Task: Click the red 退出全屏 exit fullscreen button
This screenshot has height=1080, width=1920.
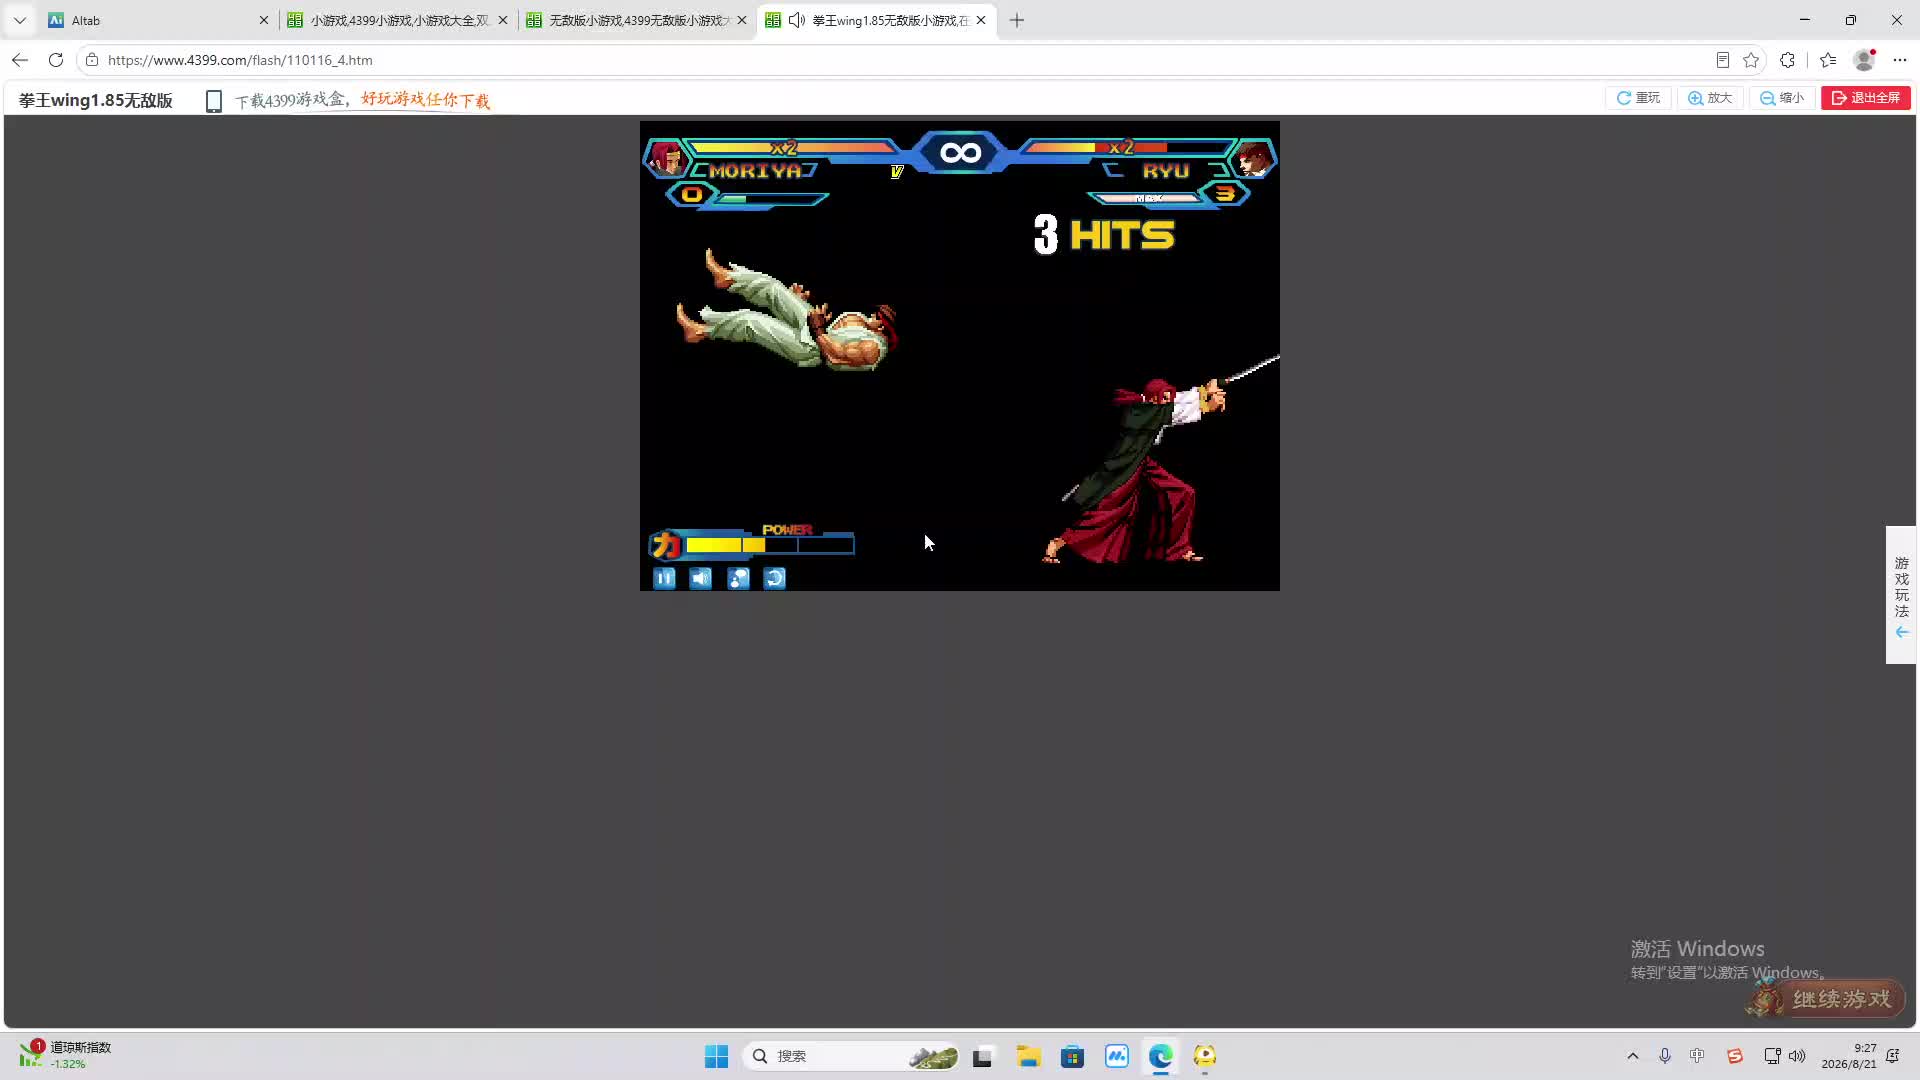Action: 1866,98
